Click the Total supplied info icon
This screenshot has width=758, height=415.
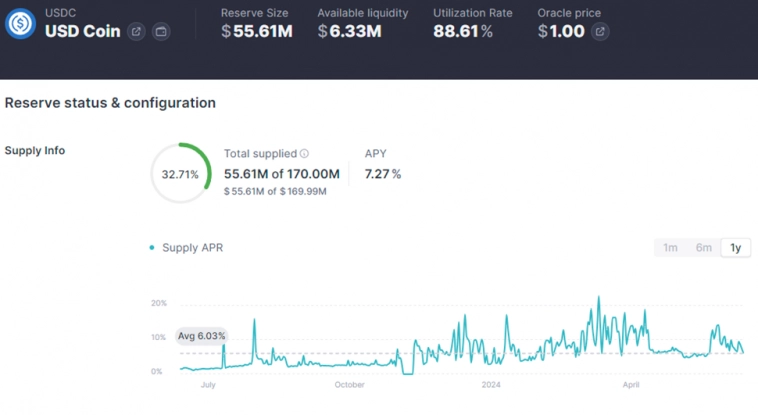[x=305, y=154]
